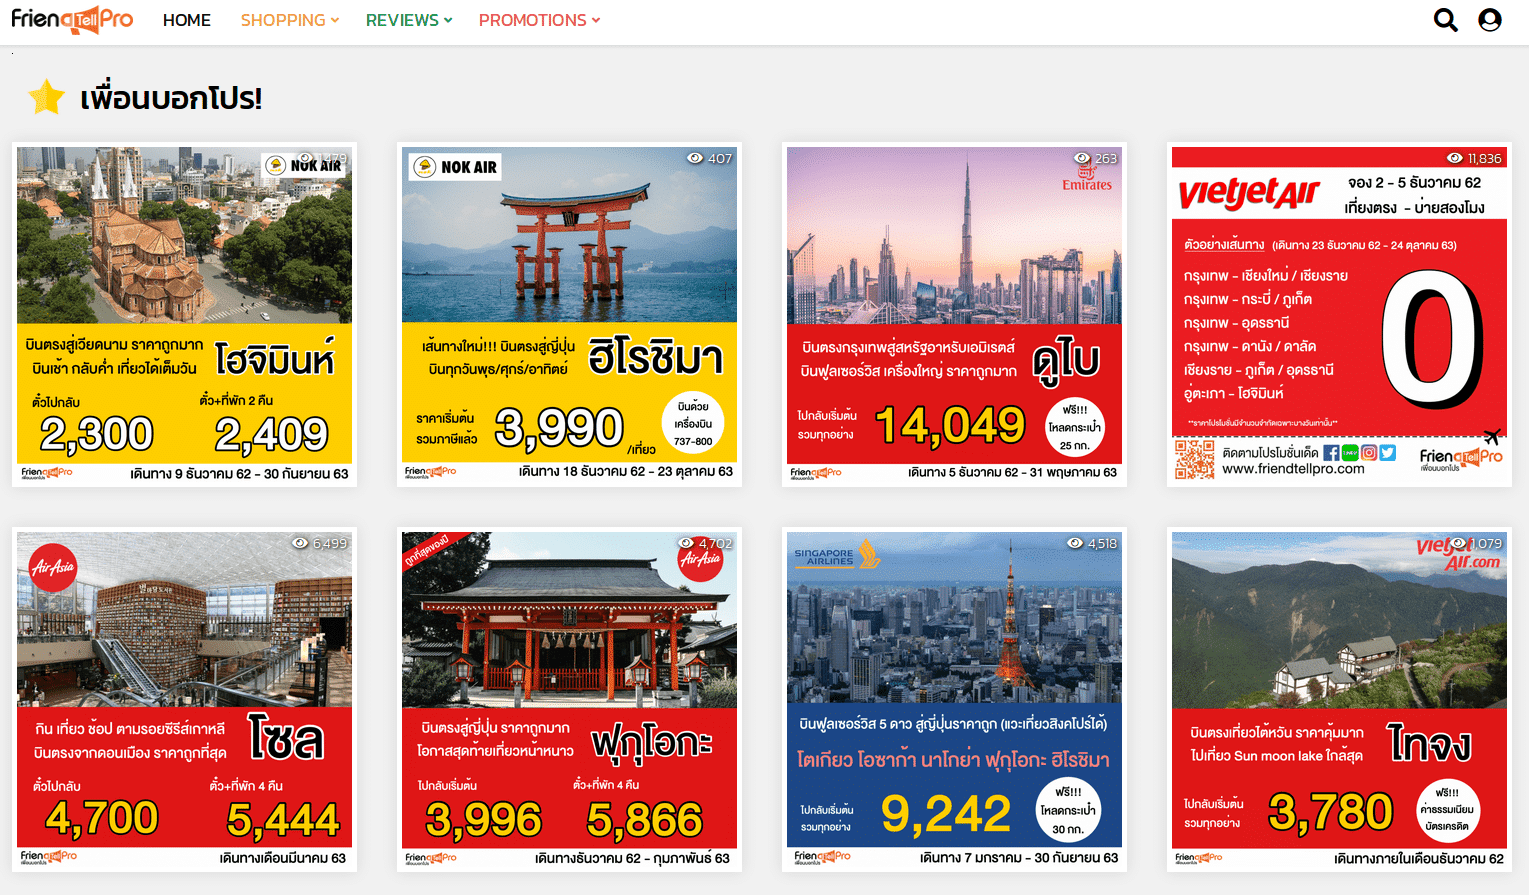Click the Instagram icon in VietJet ad

tap(1369, 453)
